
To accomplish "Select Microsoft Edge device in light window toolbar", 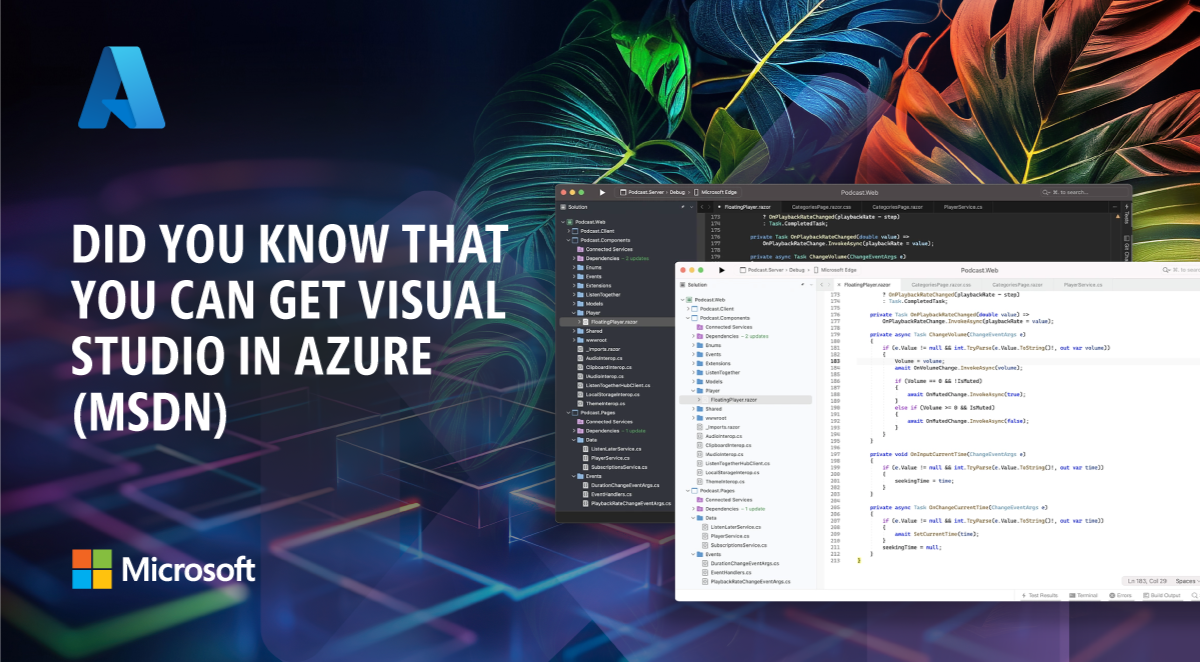I will 834,270.
